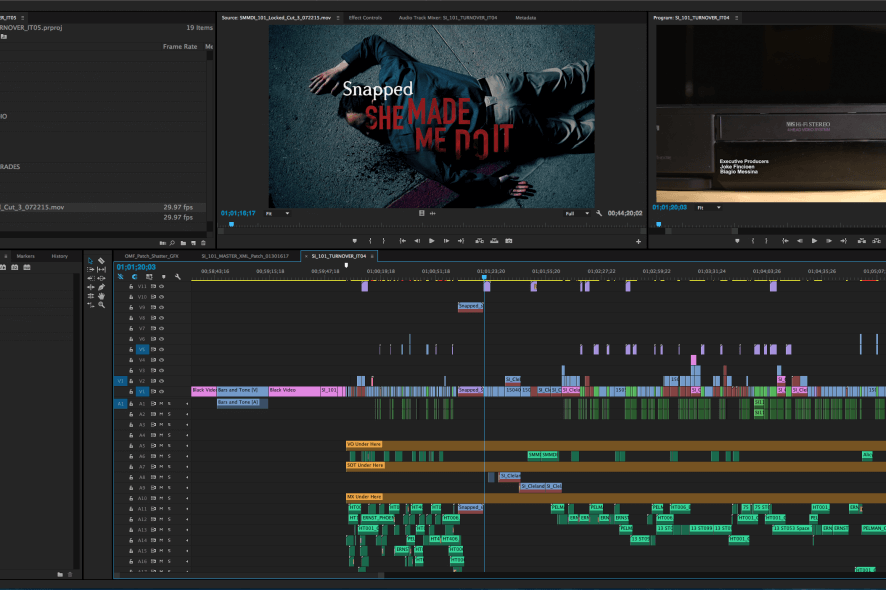Click timeline timecode 01;01;20;03

[136, 267]
